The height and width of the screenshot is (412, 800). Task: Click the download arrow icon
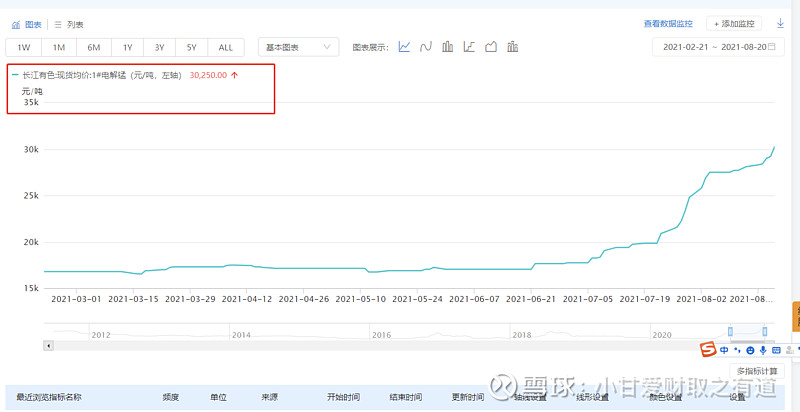pyautogui.click(x=780, y=23)
